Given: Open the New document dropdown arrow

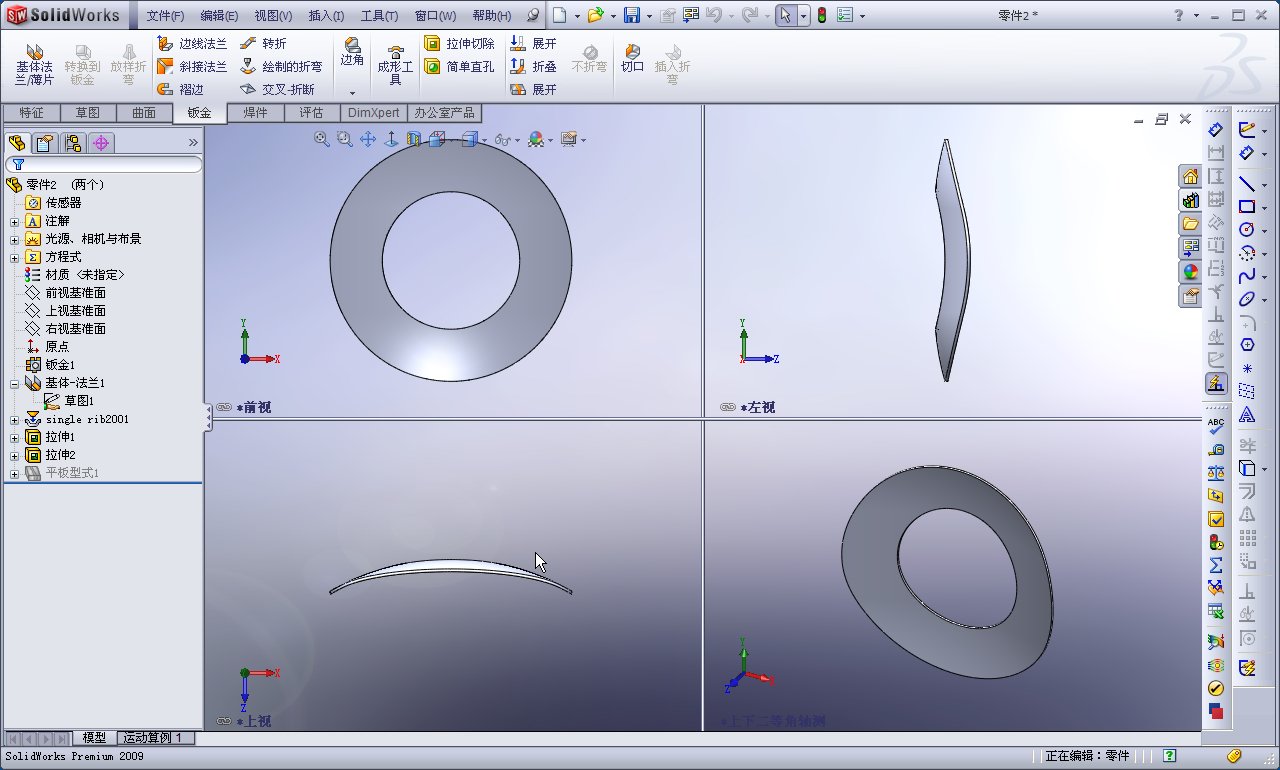Looking at the screenshot, I should point(577,17).
